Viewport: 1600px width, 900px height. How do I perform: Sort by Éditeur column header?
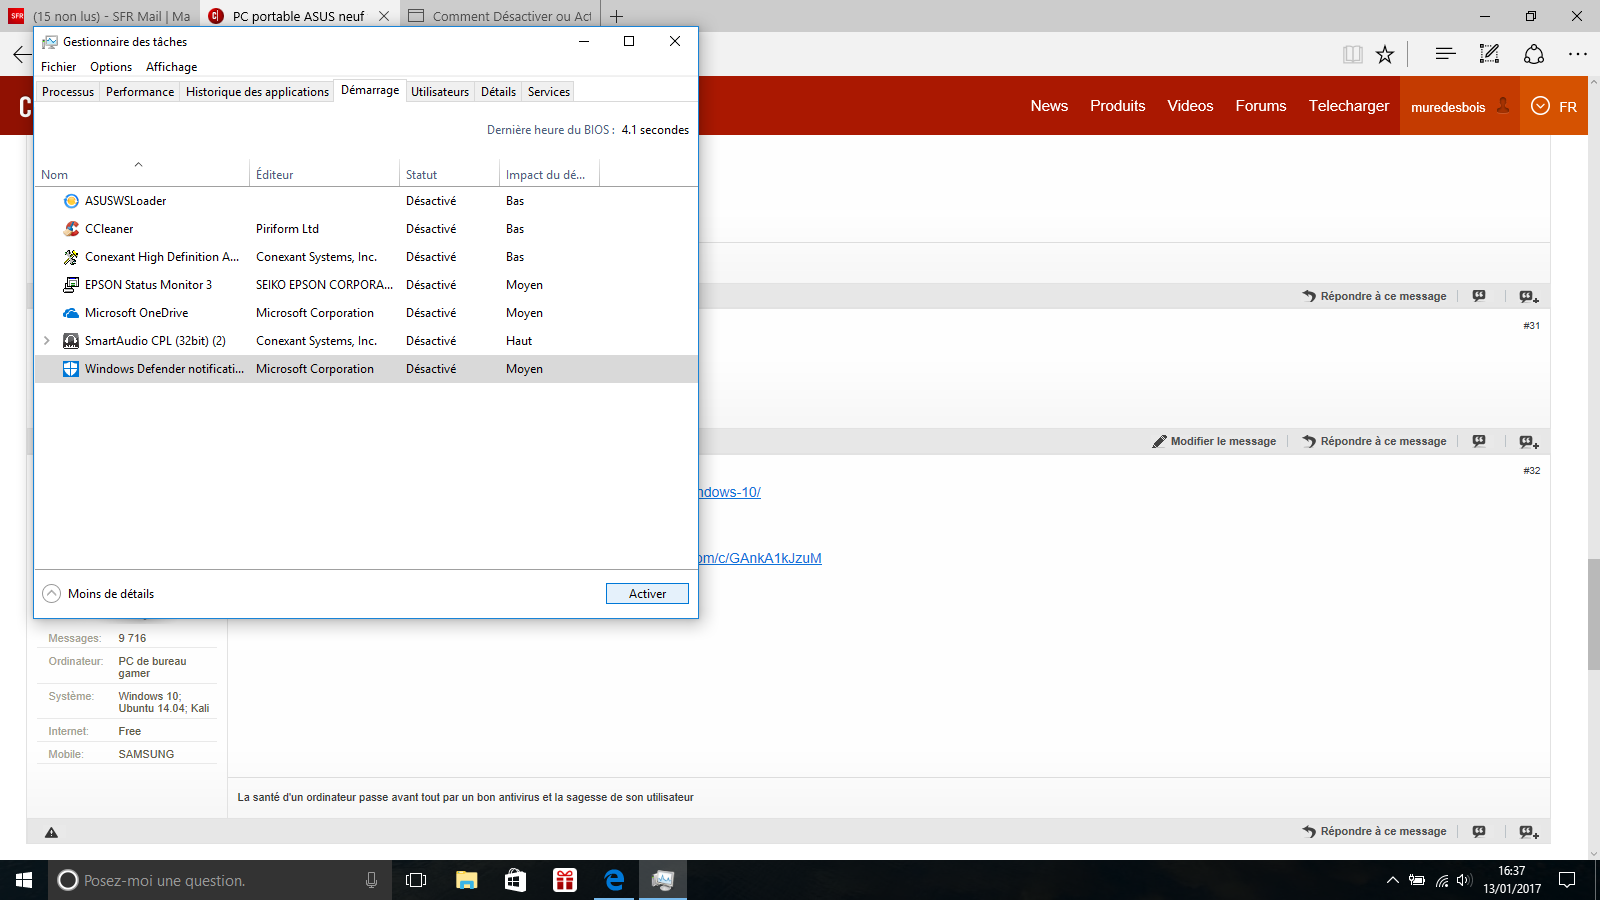pos(324,174)
